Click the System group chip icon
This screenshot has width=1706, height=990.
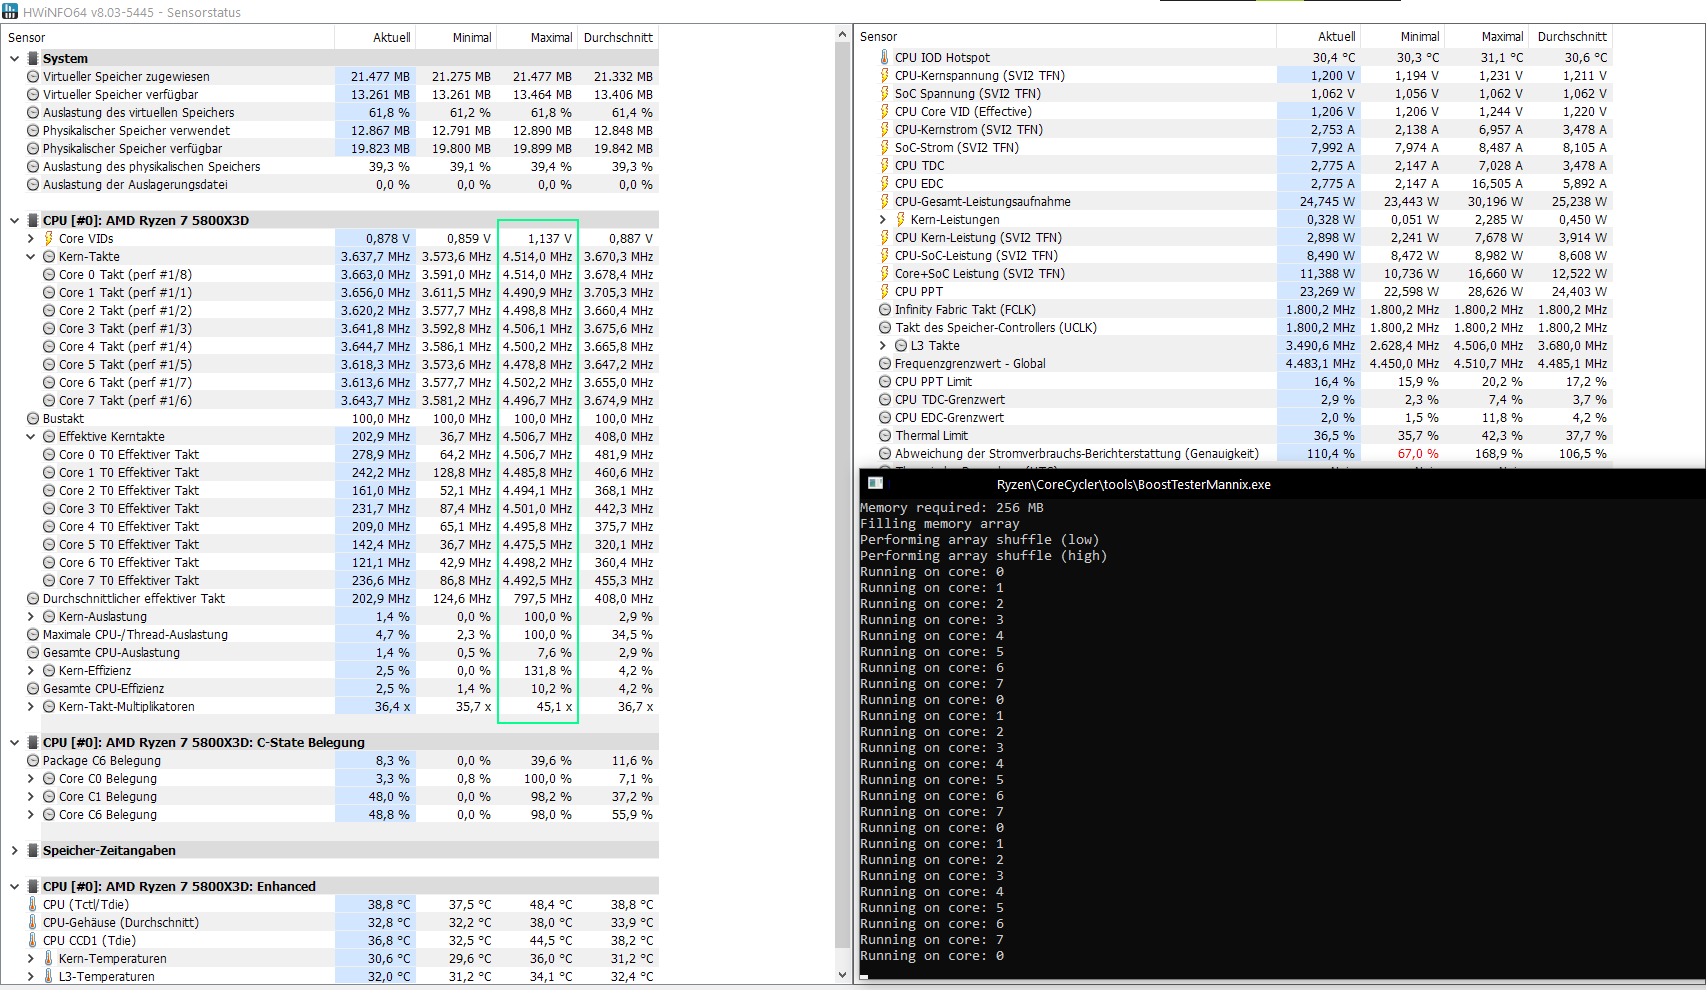[33, 58]
